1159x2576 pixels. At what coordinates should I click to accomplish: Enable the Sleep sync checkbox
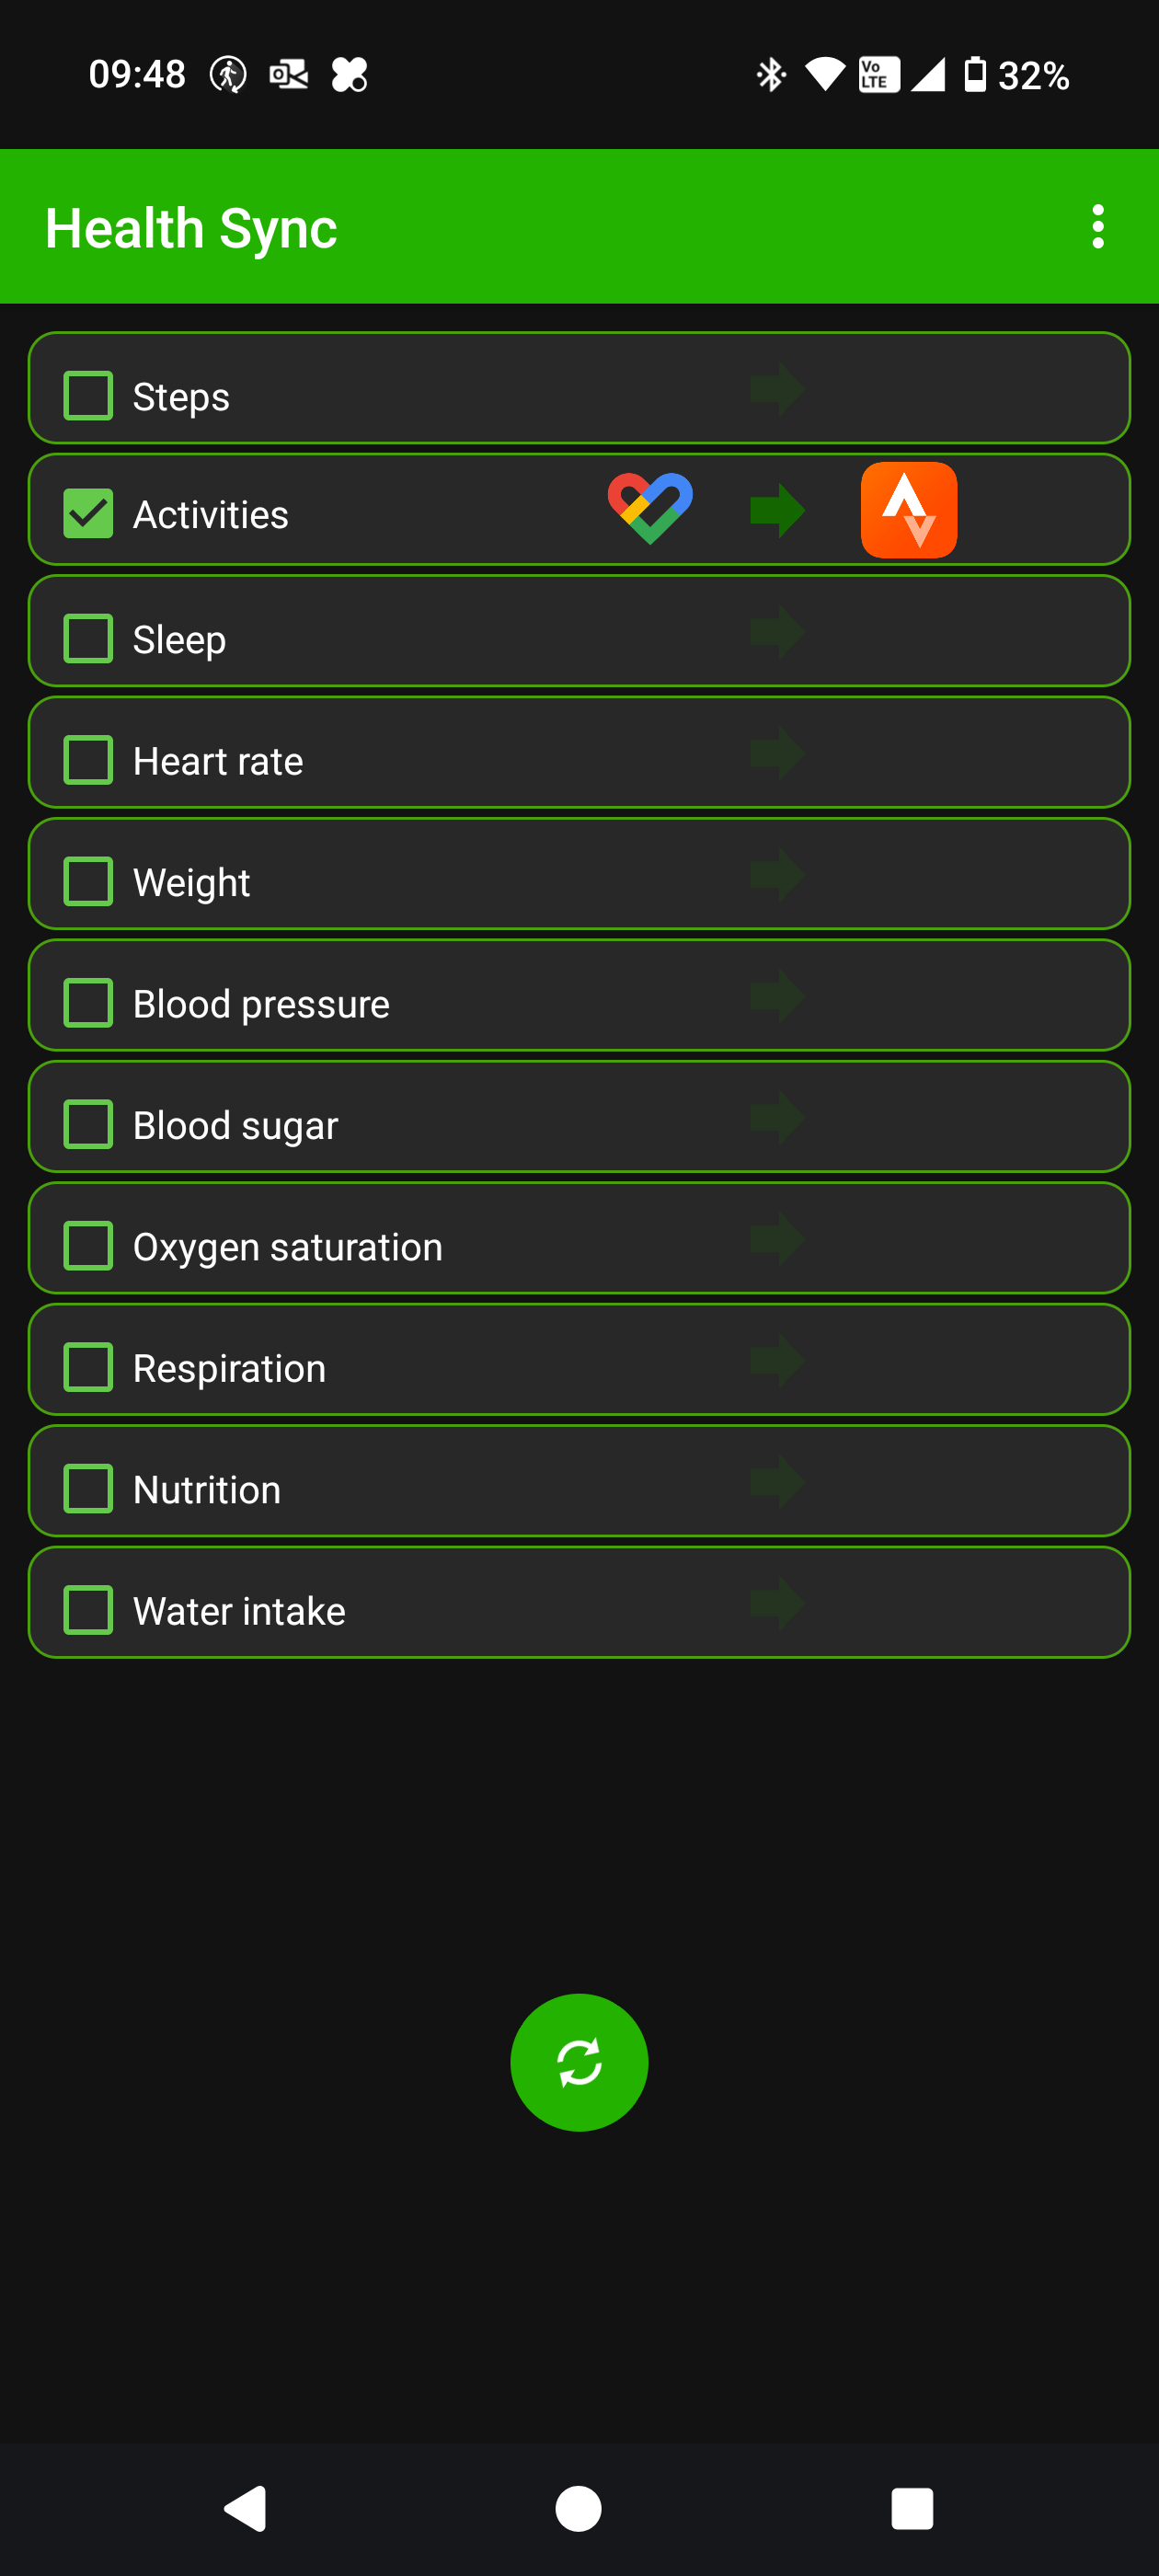(x=88, y=639)
